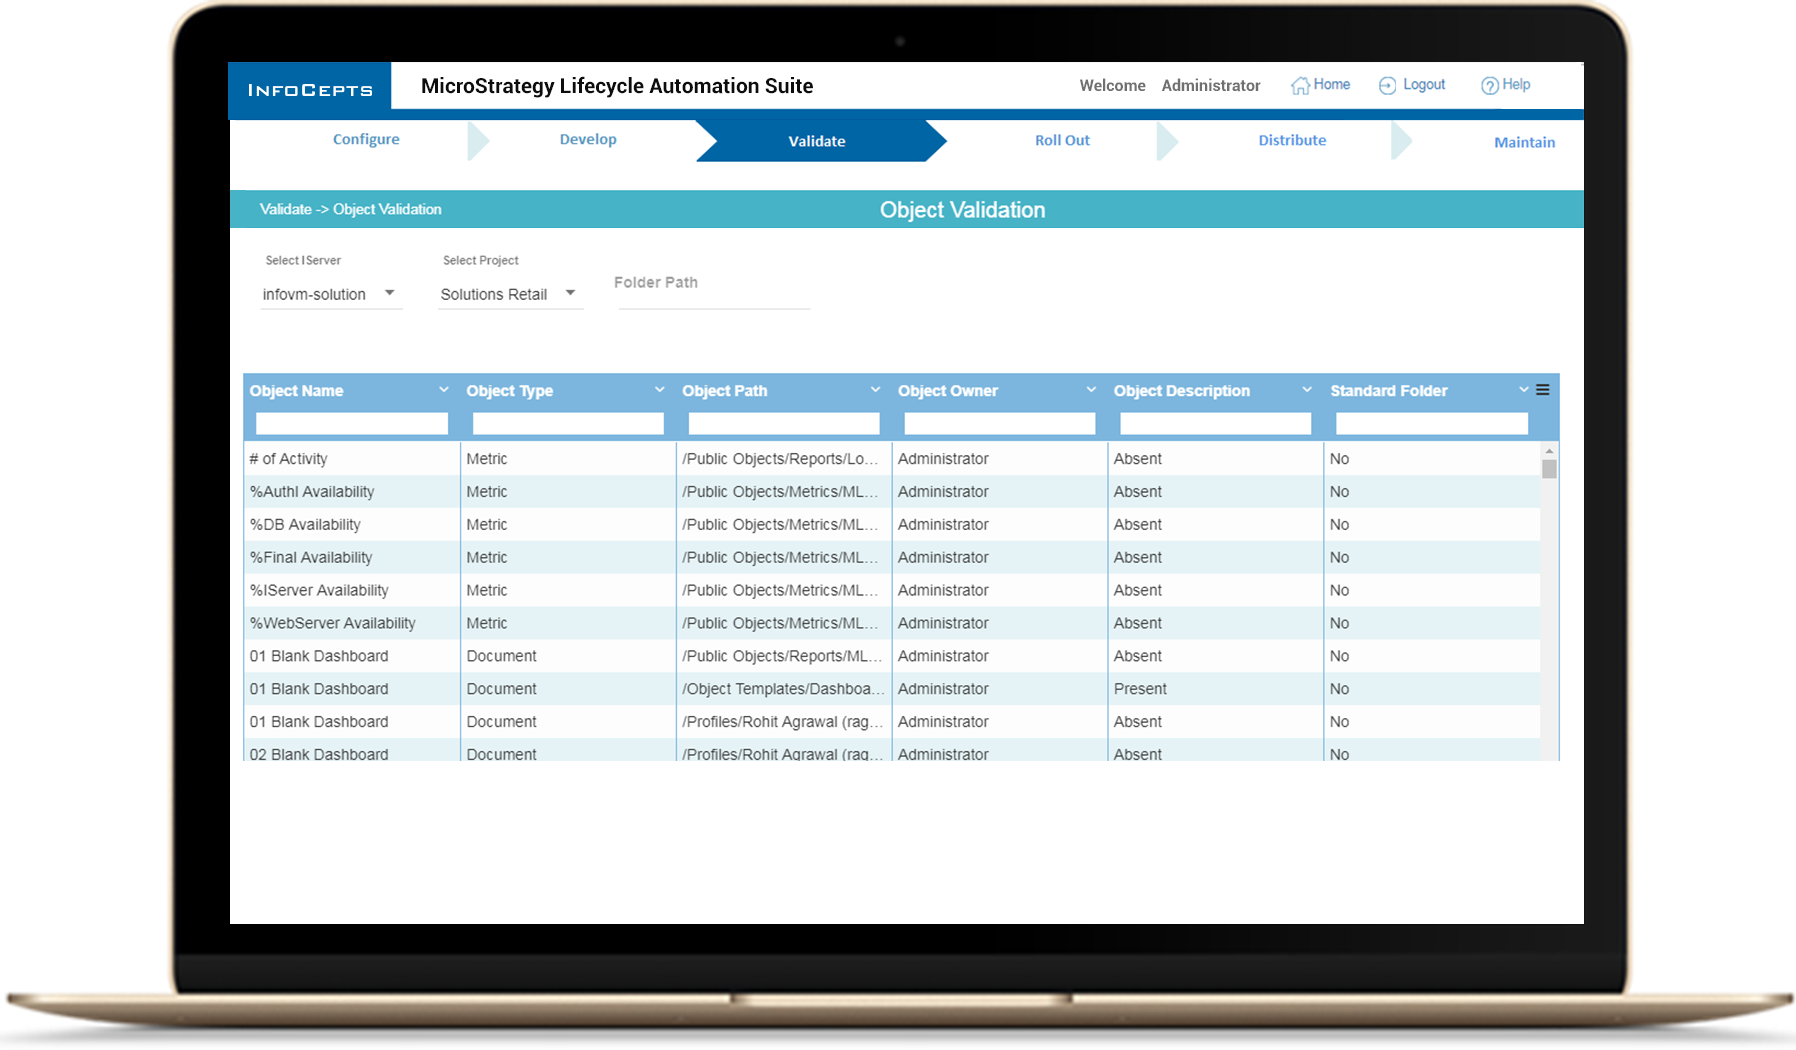Go to the Develop stage tab
Screen dimensions: 1796x1050
[x=588, y=140]
